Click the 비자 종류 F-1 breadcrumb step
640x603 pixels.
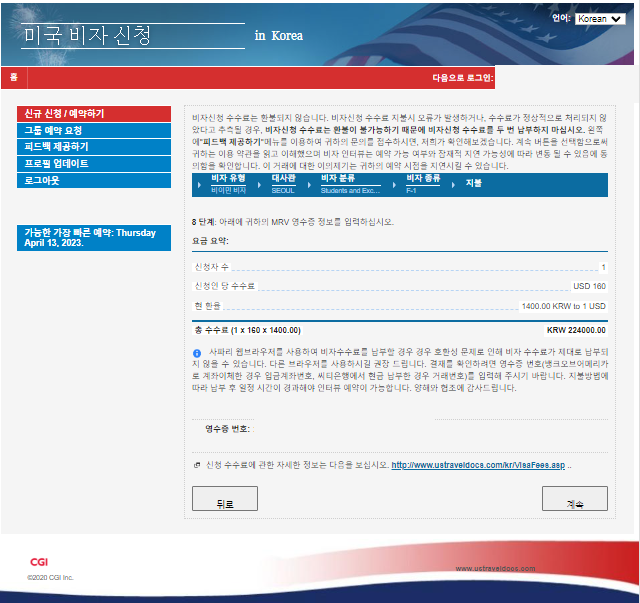click(x=423, y=184)
